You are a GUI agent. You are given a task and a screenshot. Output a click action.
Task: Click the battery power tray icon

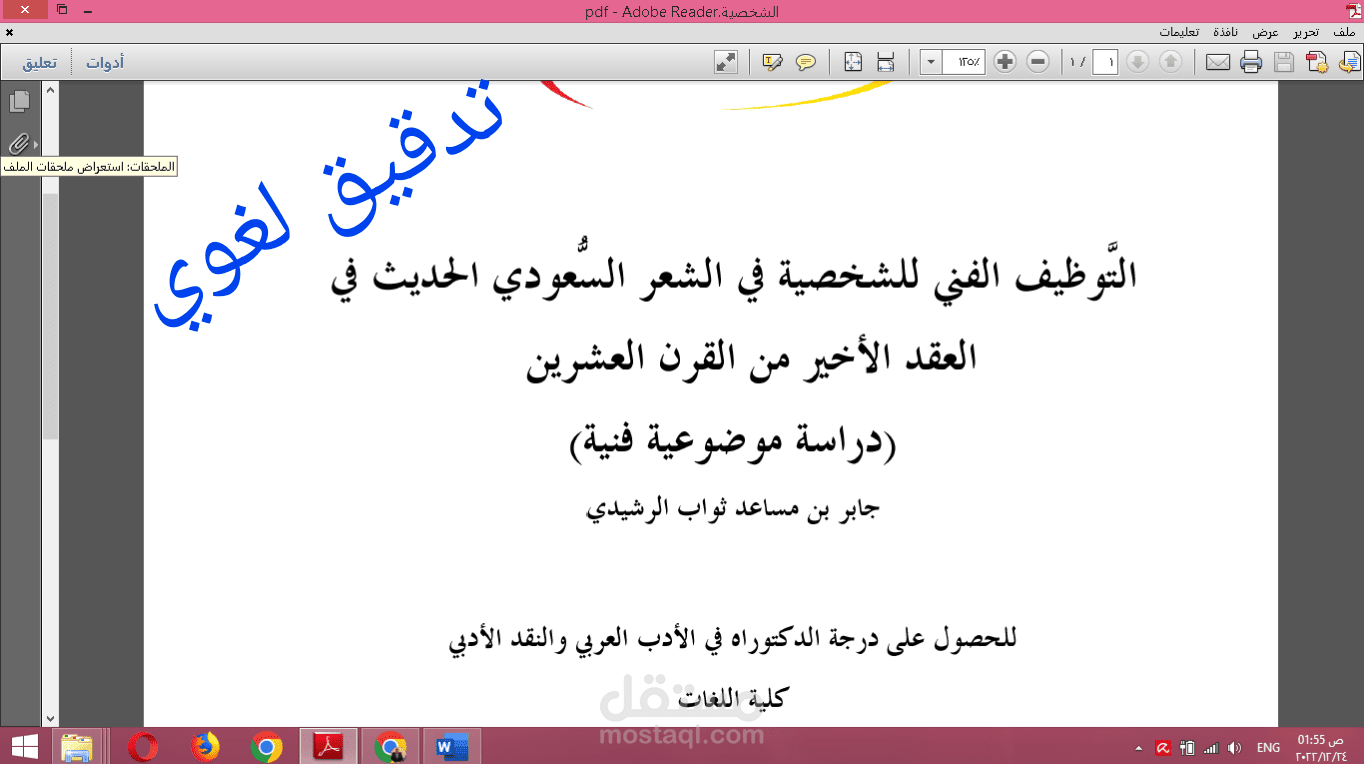(x=1188, y=747)
